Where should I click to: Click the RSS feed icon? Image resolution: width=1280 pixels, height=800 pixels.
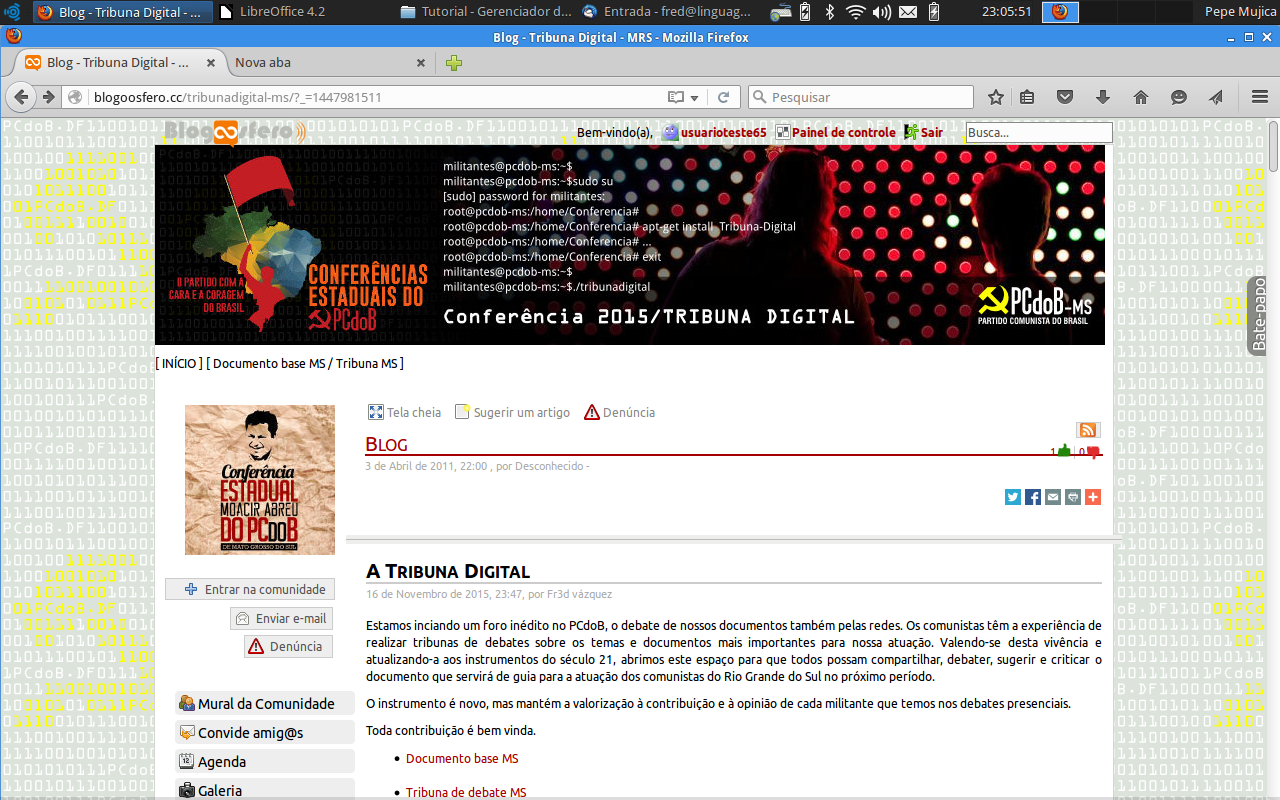click(x=1088, y=430)
